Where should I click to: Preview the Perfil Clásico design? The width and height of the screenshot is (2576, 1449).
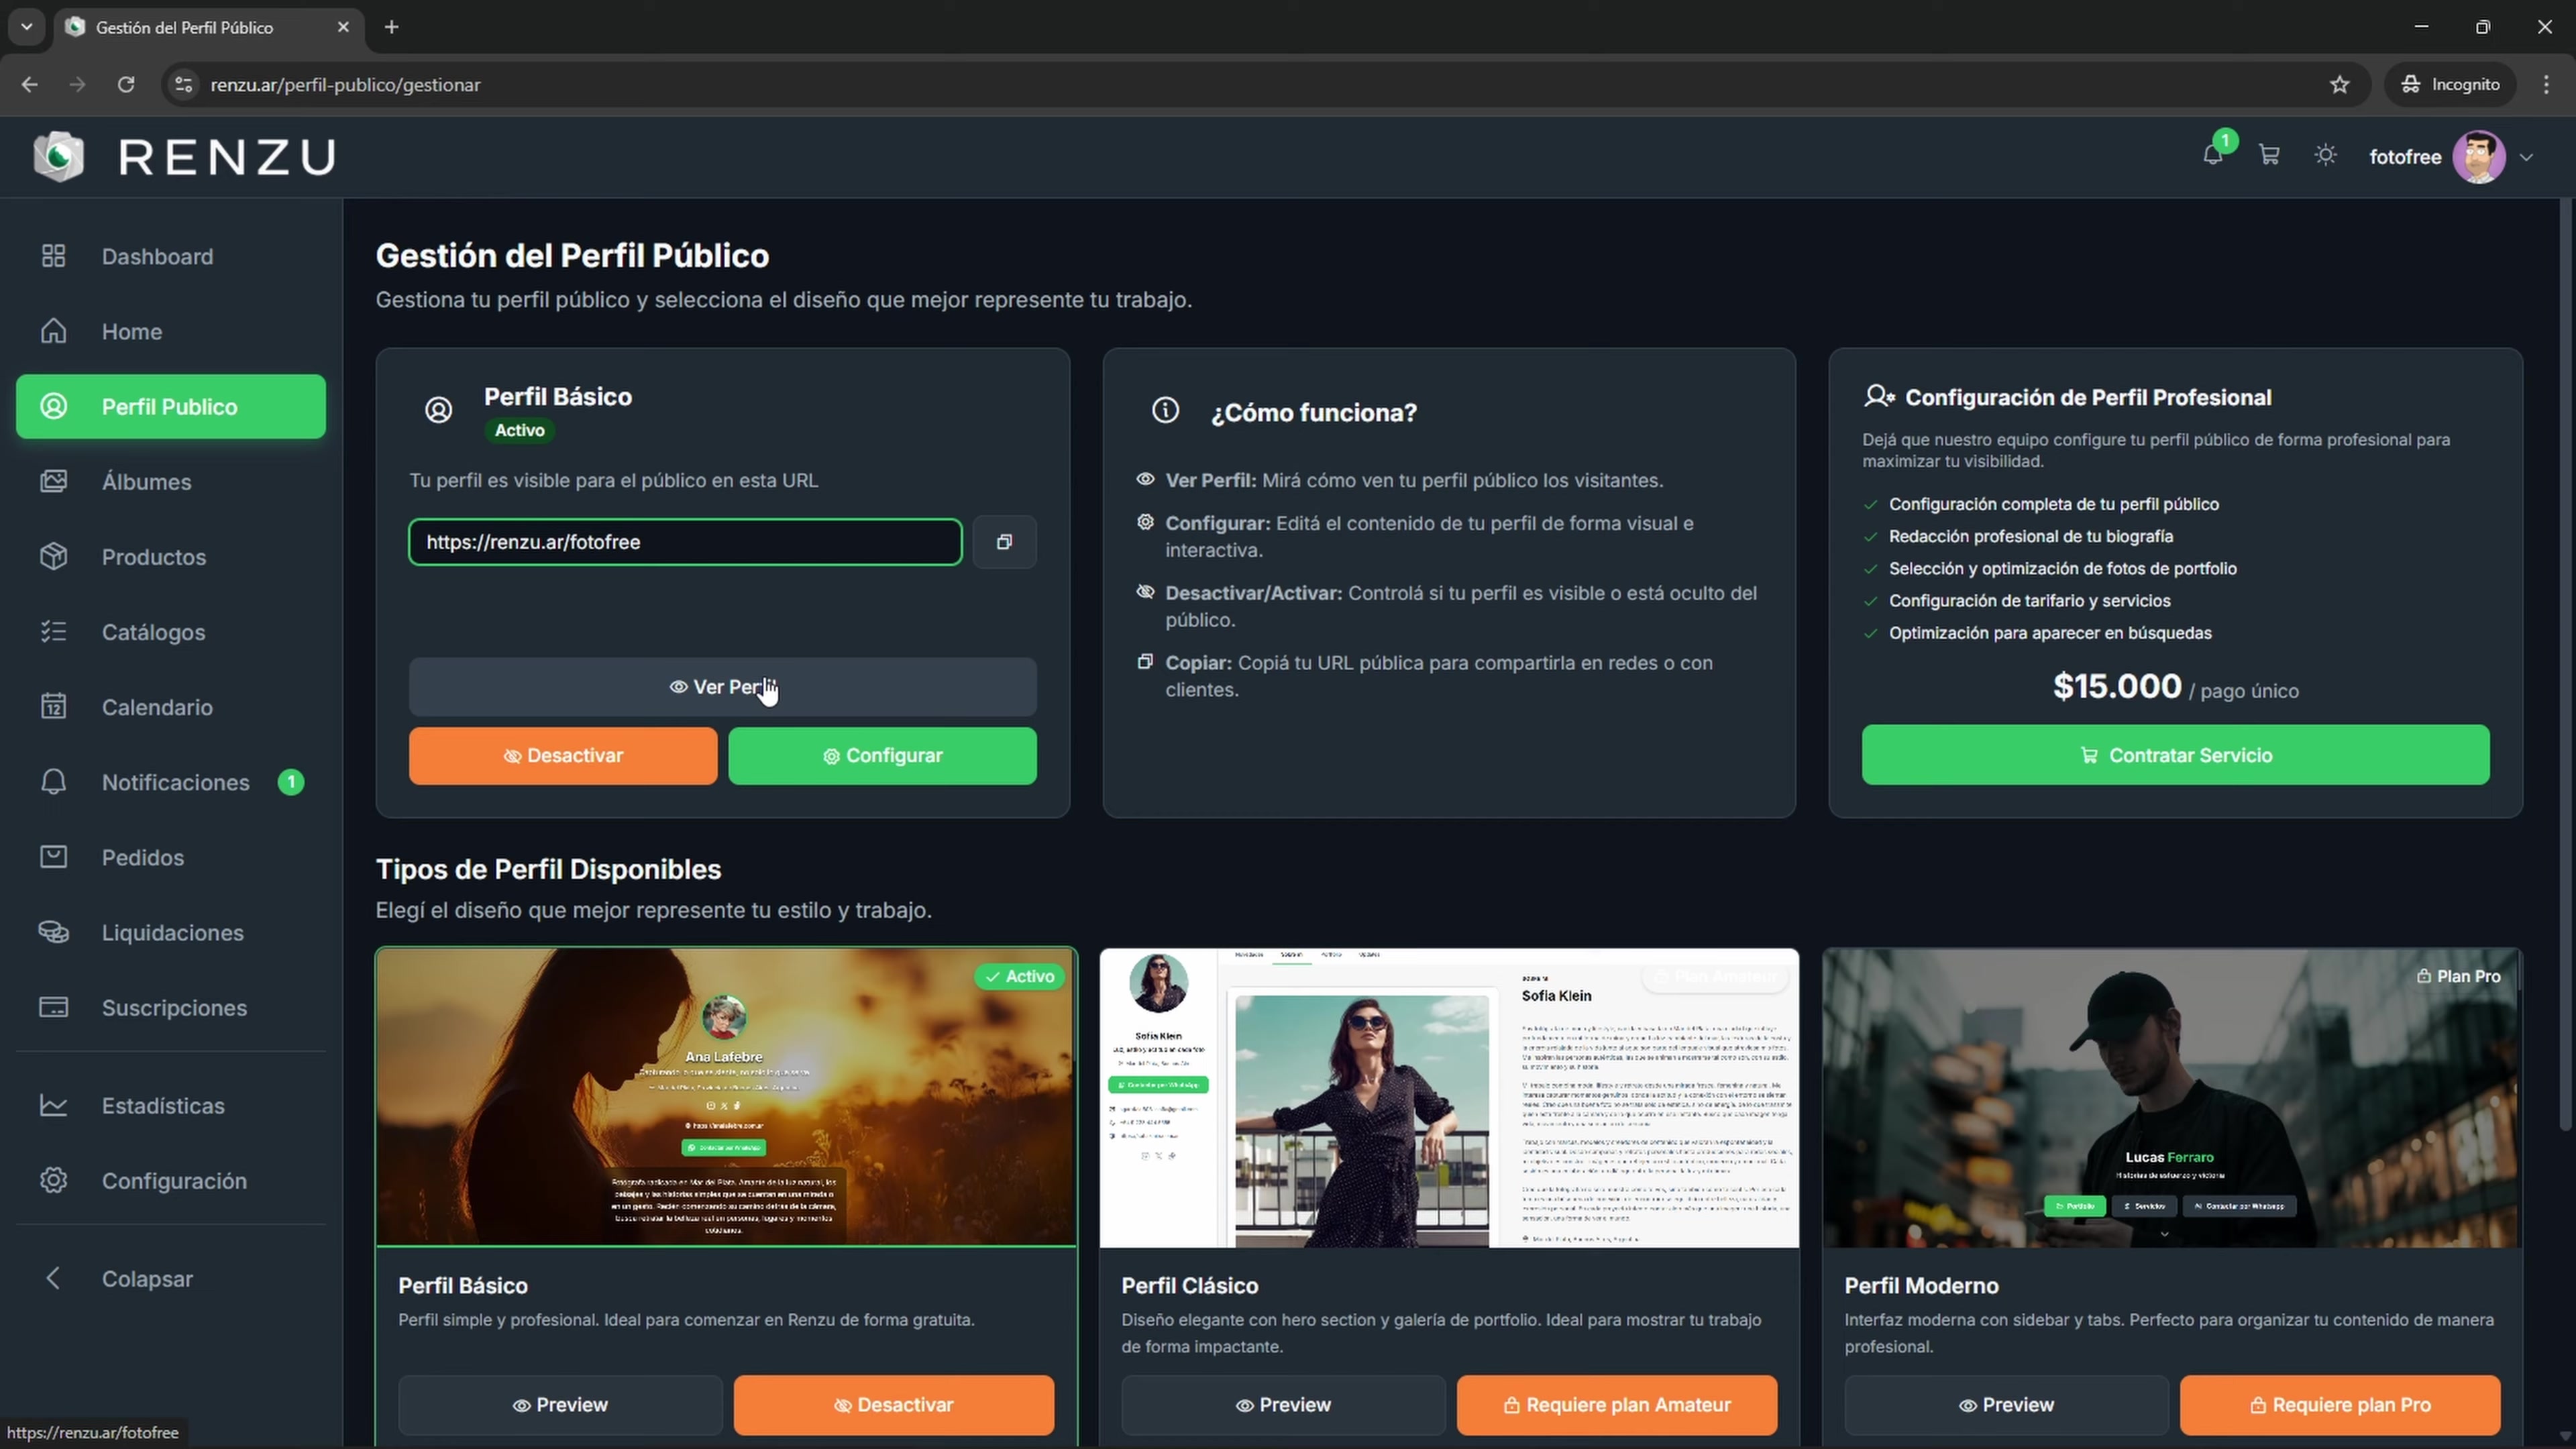coord(1283,1404)
